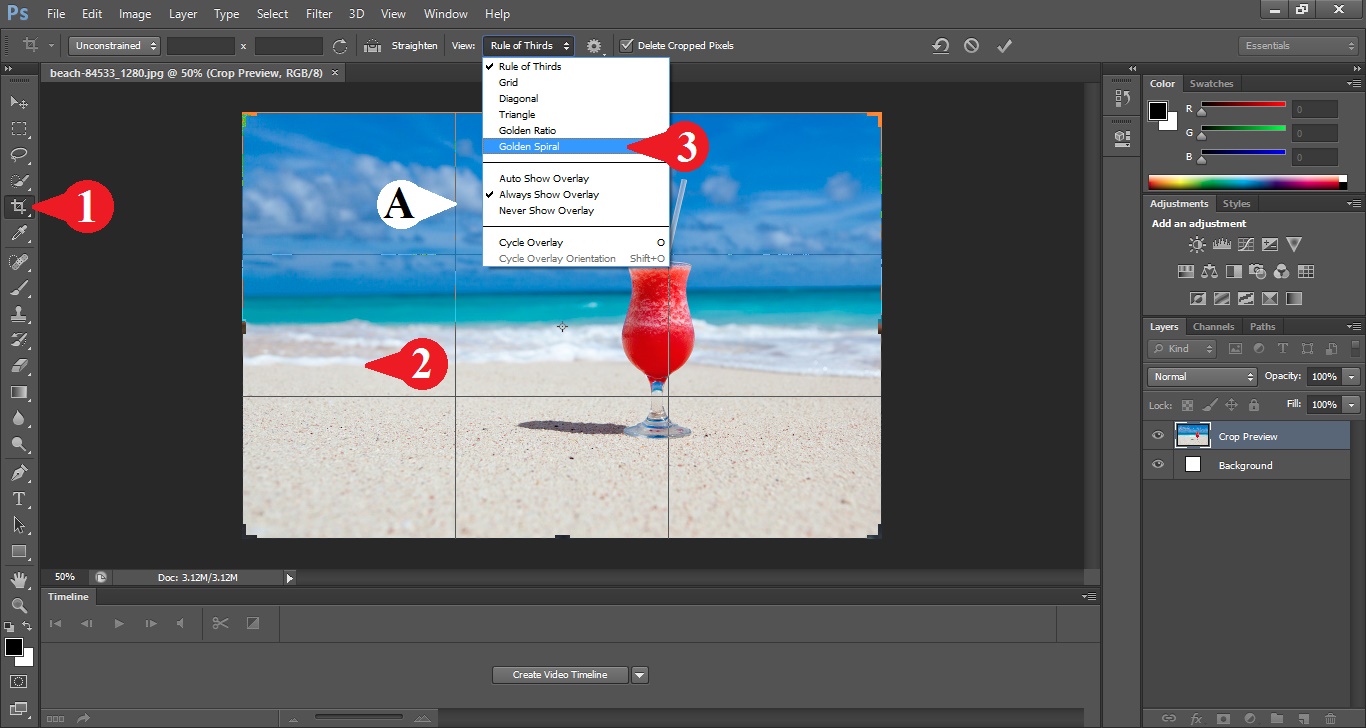The height and width of the screenshot is (728, 1366).
Task: Open the Unconstrained aspect ratio dropdown
Action: (x=113, y=45)
